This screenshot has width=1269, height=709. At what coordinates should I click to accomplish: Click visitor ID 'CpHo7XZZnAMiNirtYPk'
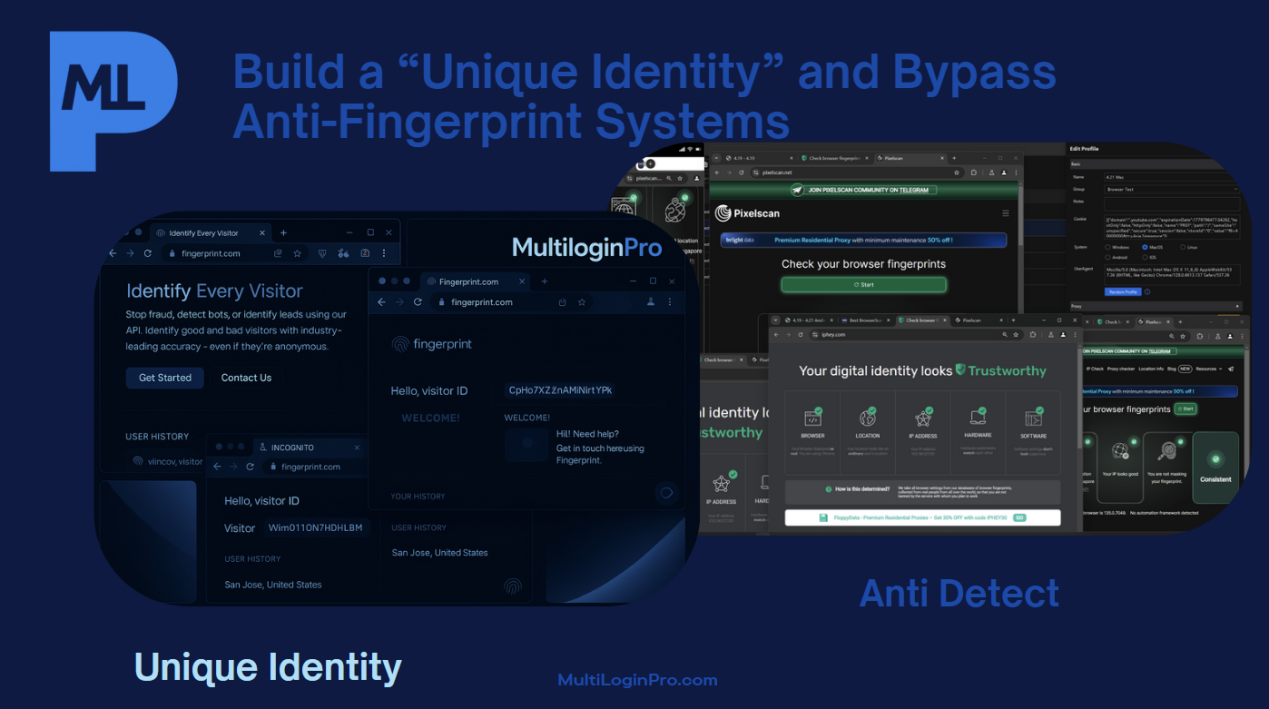pos(560,390)
